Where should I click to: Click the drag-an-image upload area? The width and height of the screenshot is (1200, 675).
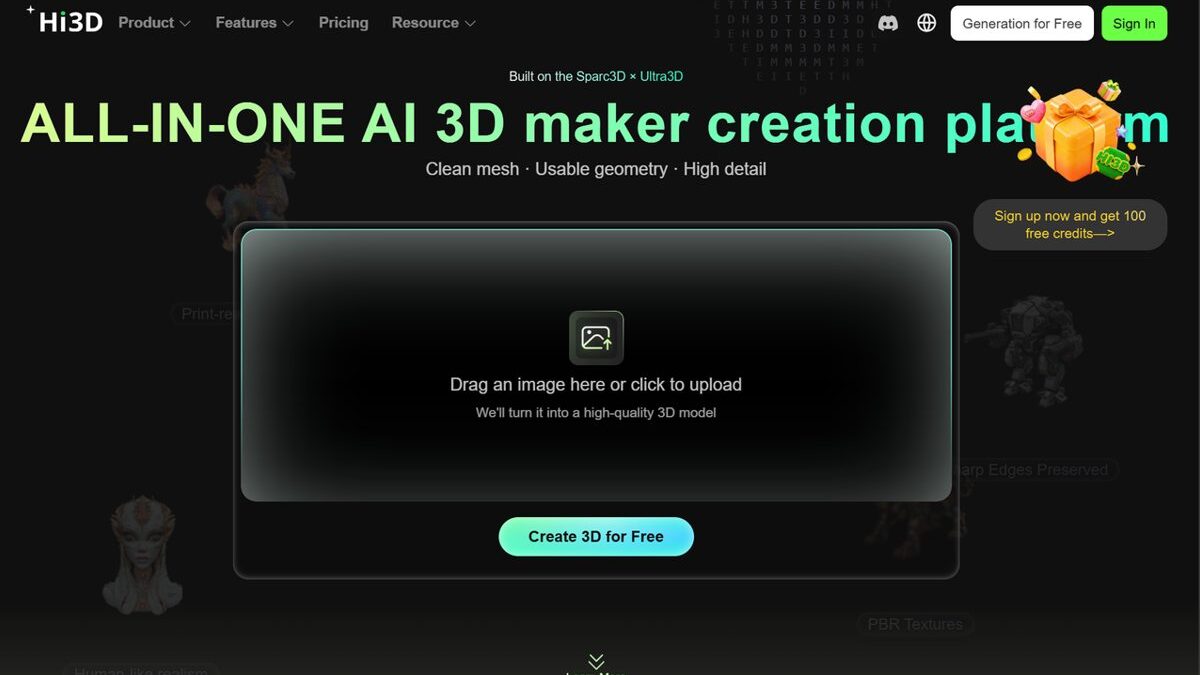(x=596, y=365)
